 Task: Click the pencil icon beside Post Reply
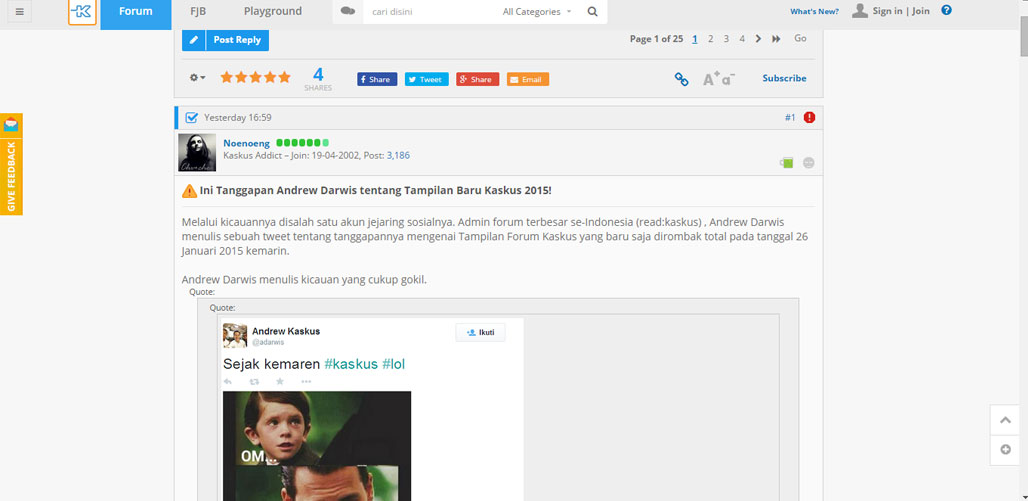[193, 40]
